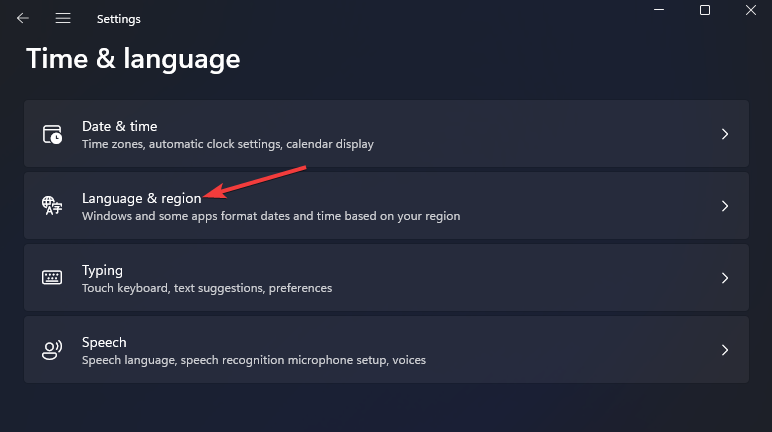772x432 pixels.
Task: Go back using the back arrow
Action: pyautogui.click(x=23, y=18)
